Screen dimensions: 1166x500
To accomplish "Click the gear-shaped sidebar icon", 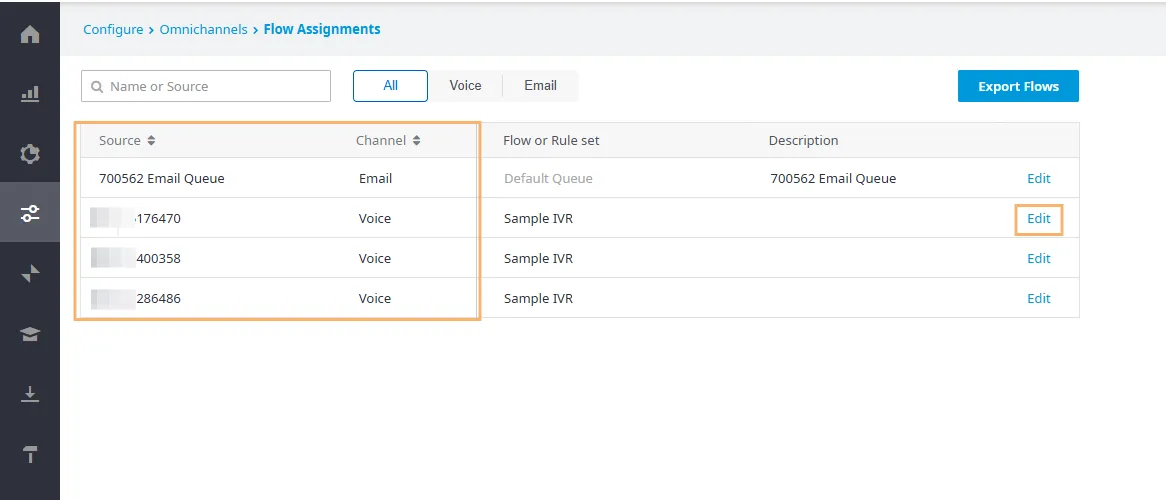I will tap(30, 154).
